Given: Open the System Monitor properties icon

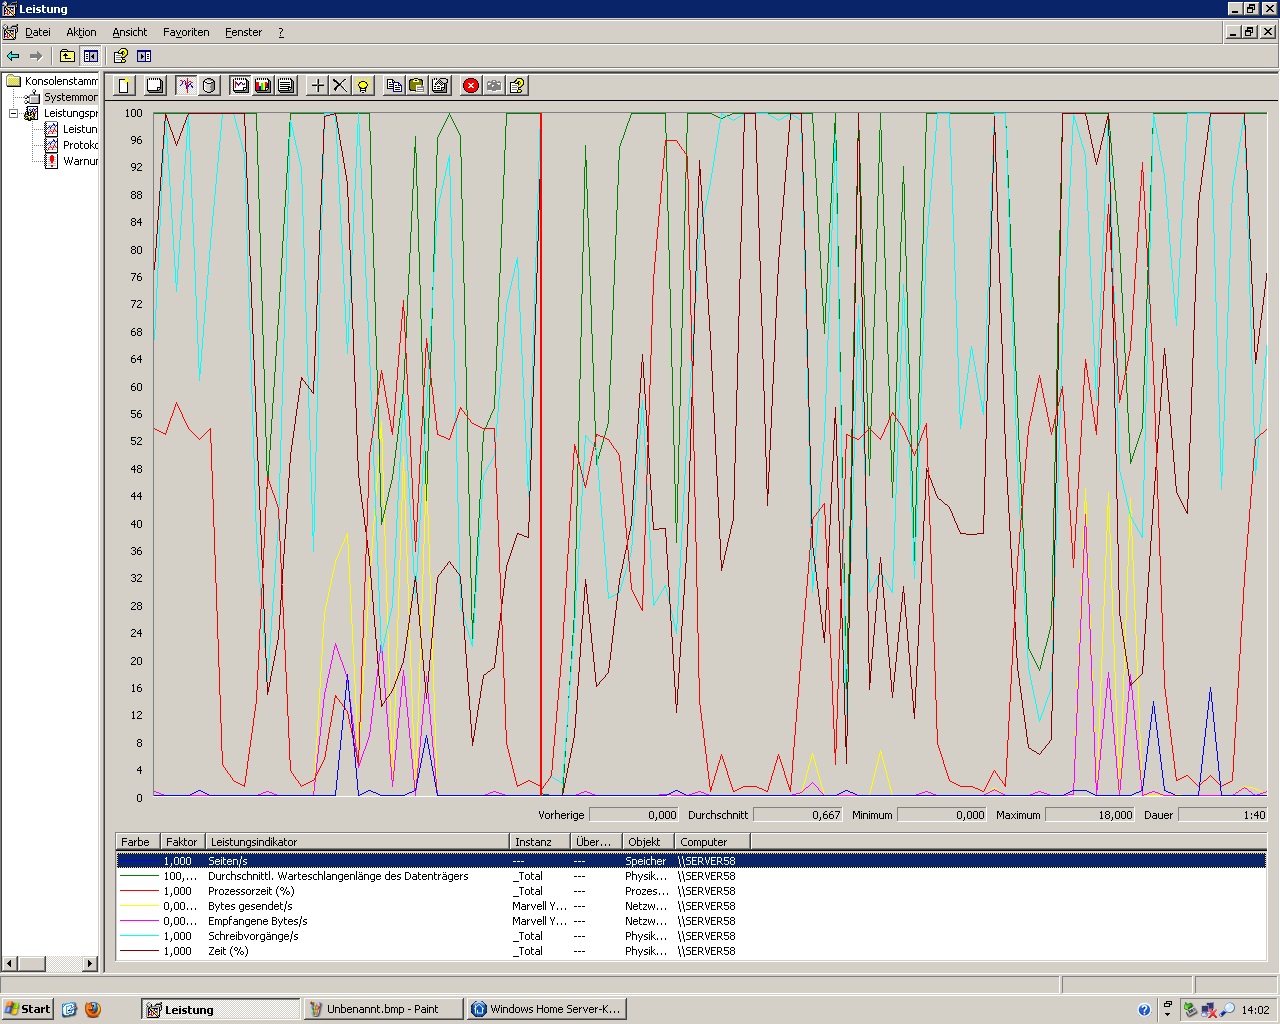Looking at the screenshot, I should coord(440,85).
